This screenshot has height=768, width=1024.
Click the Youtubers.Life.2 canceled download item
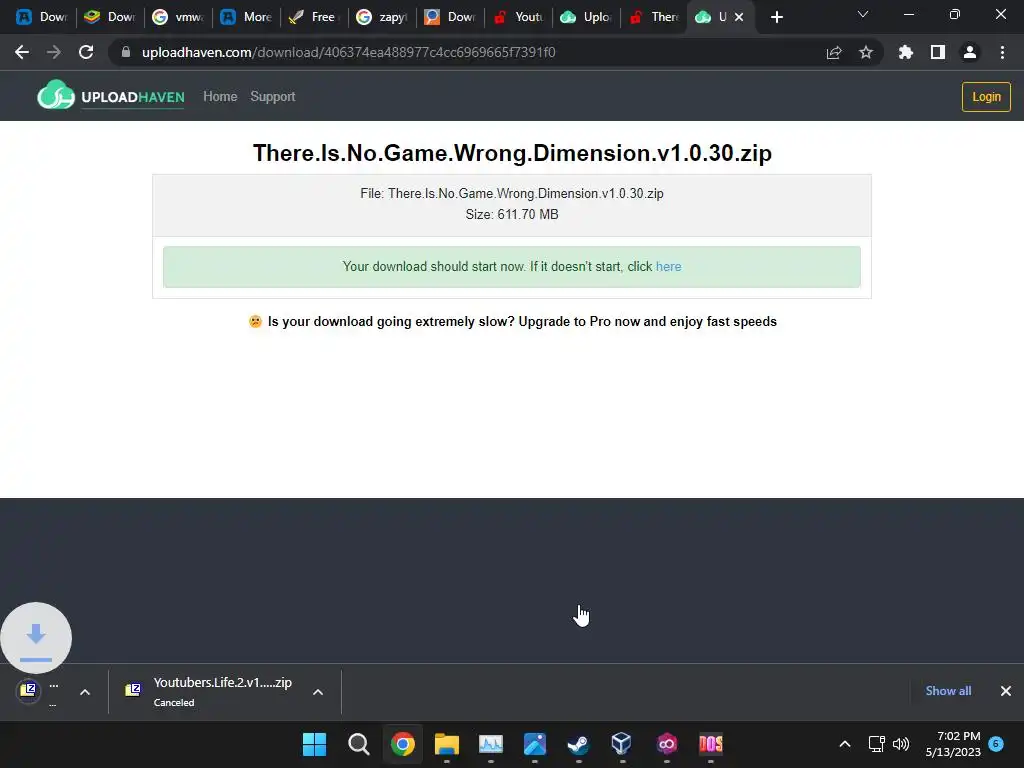pyautogui.click(x=210, y=692)
